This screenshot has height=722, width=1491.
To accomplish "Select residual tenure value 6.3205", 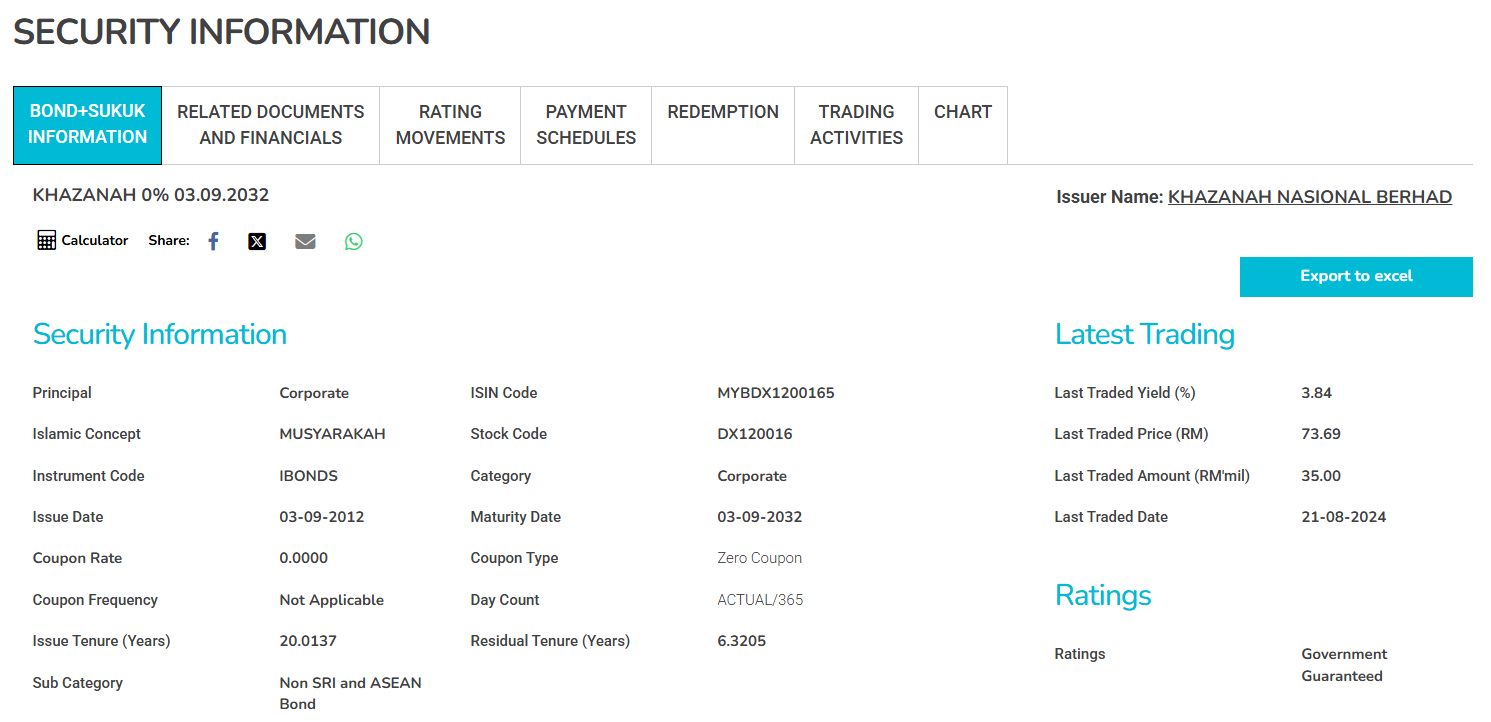I will click(742, 641).
